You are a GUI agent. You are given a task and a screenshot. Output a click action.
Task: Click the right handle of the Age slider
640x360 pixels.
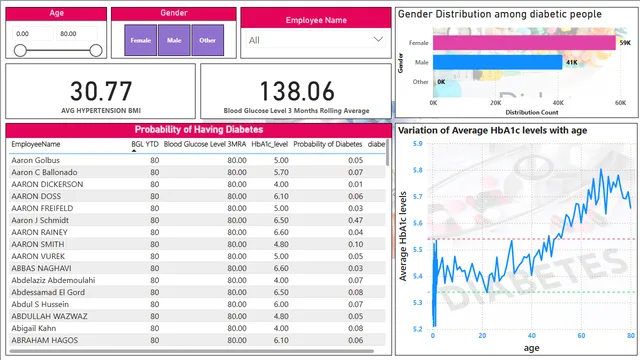point(96,51)
